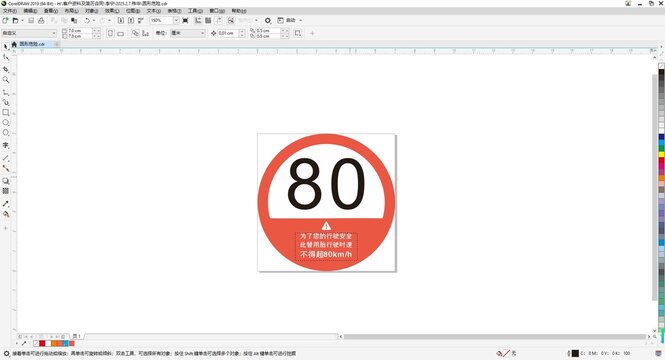
Task: Click the 启动 launcher button
Action: [x=286, y=20]
